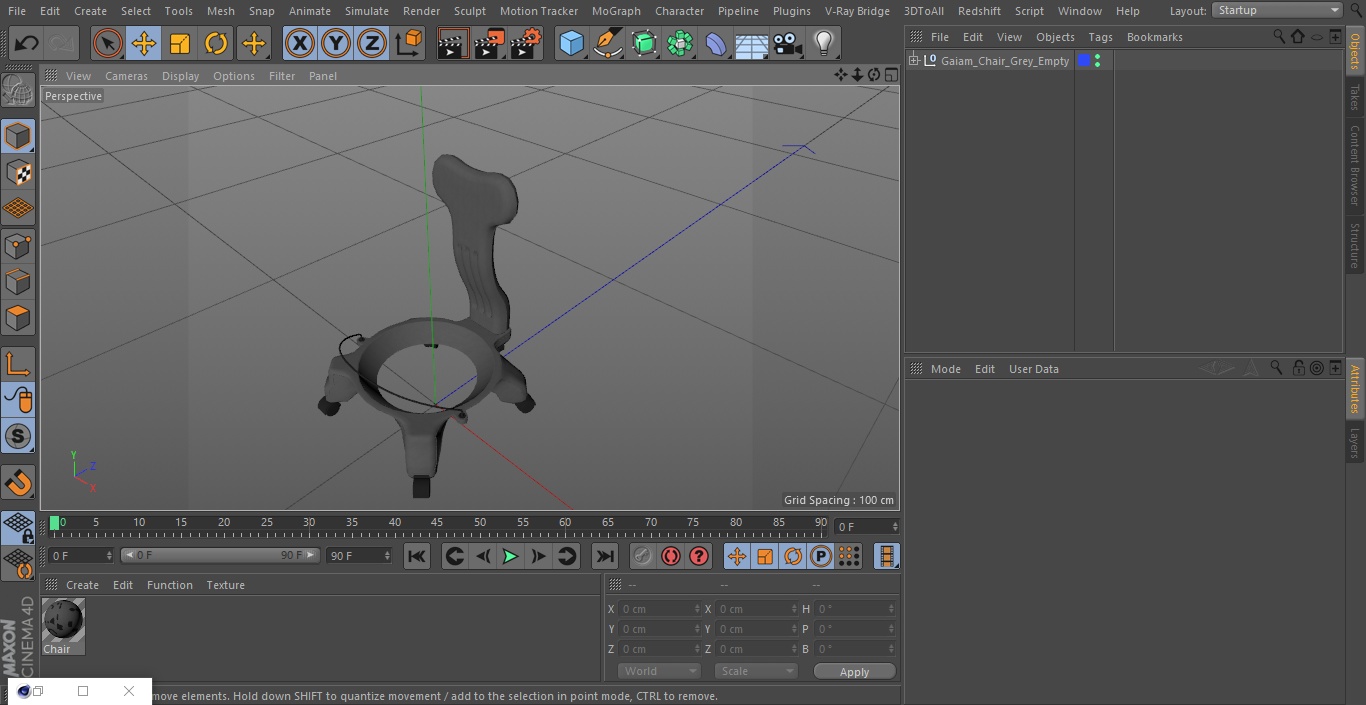Click the Apply button
The image size is (1366, 705).
click(x=854, y=672)
